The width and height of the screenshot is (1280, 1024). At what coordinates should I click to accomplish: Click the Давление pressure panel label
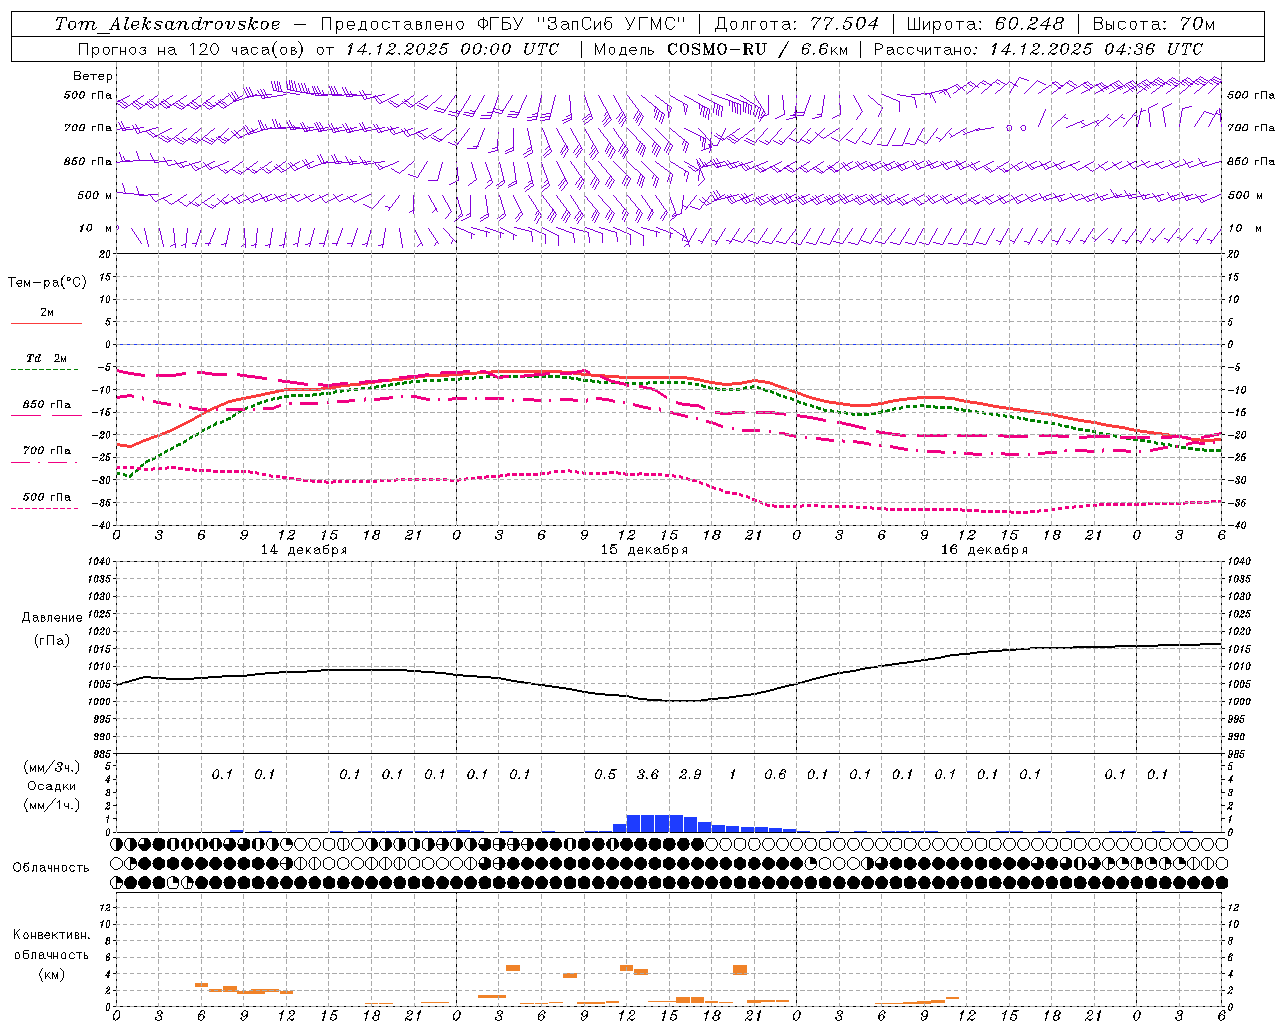point(52,618)
